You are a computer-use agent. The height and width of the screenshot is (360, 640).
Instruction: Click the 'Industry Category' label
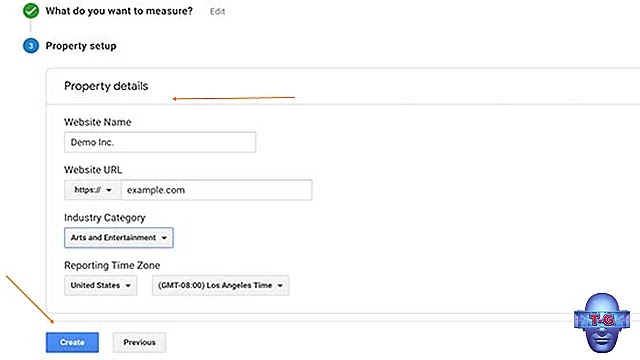tap(104, 218)
